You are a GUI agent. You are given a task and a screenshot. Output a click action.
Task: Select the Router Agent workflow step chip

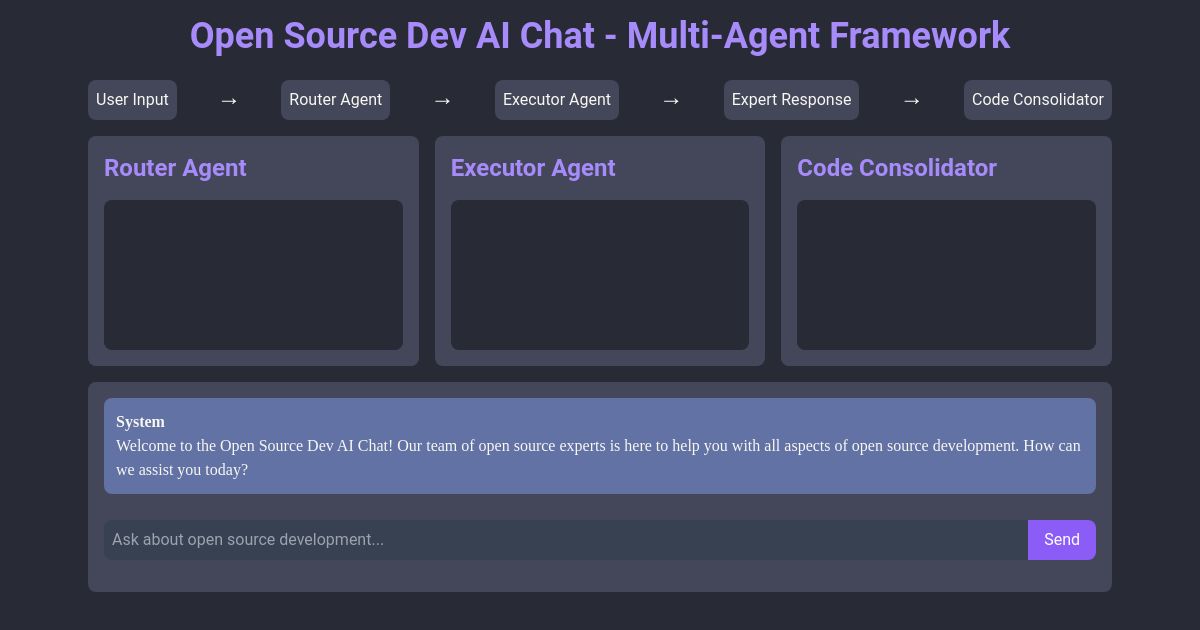pos(335,100)
